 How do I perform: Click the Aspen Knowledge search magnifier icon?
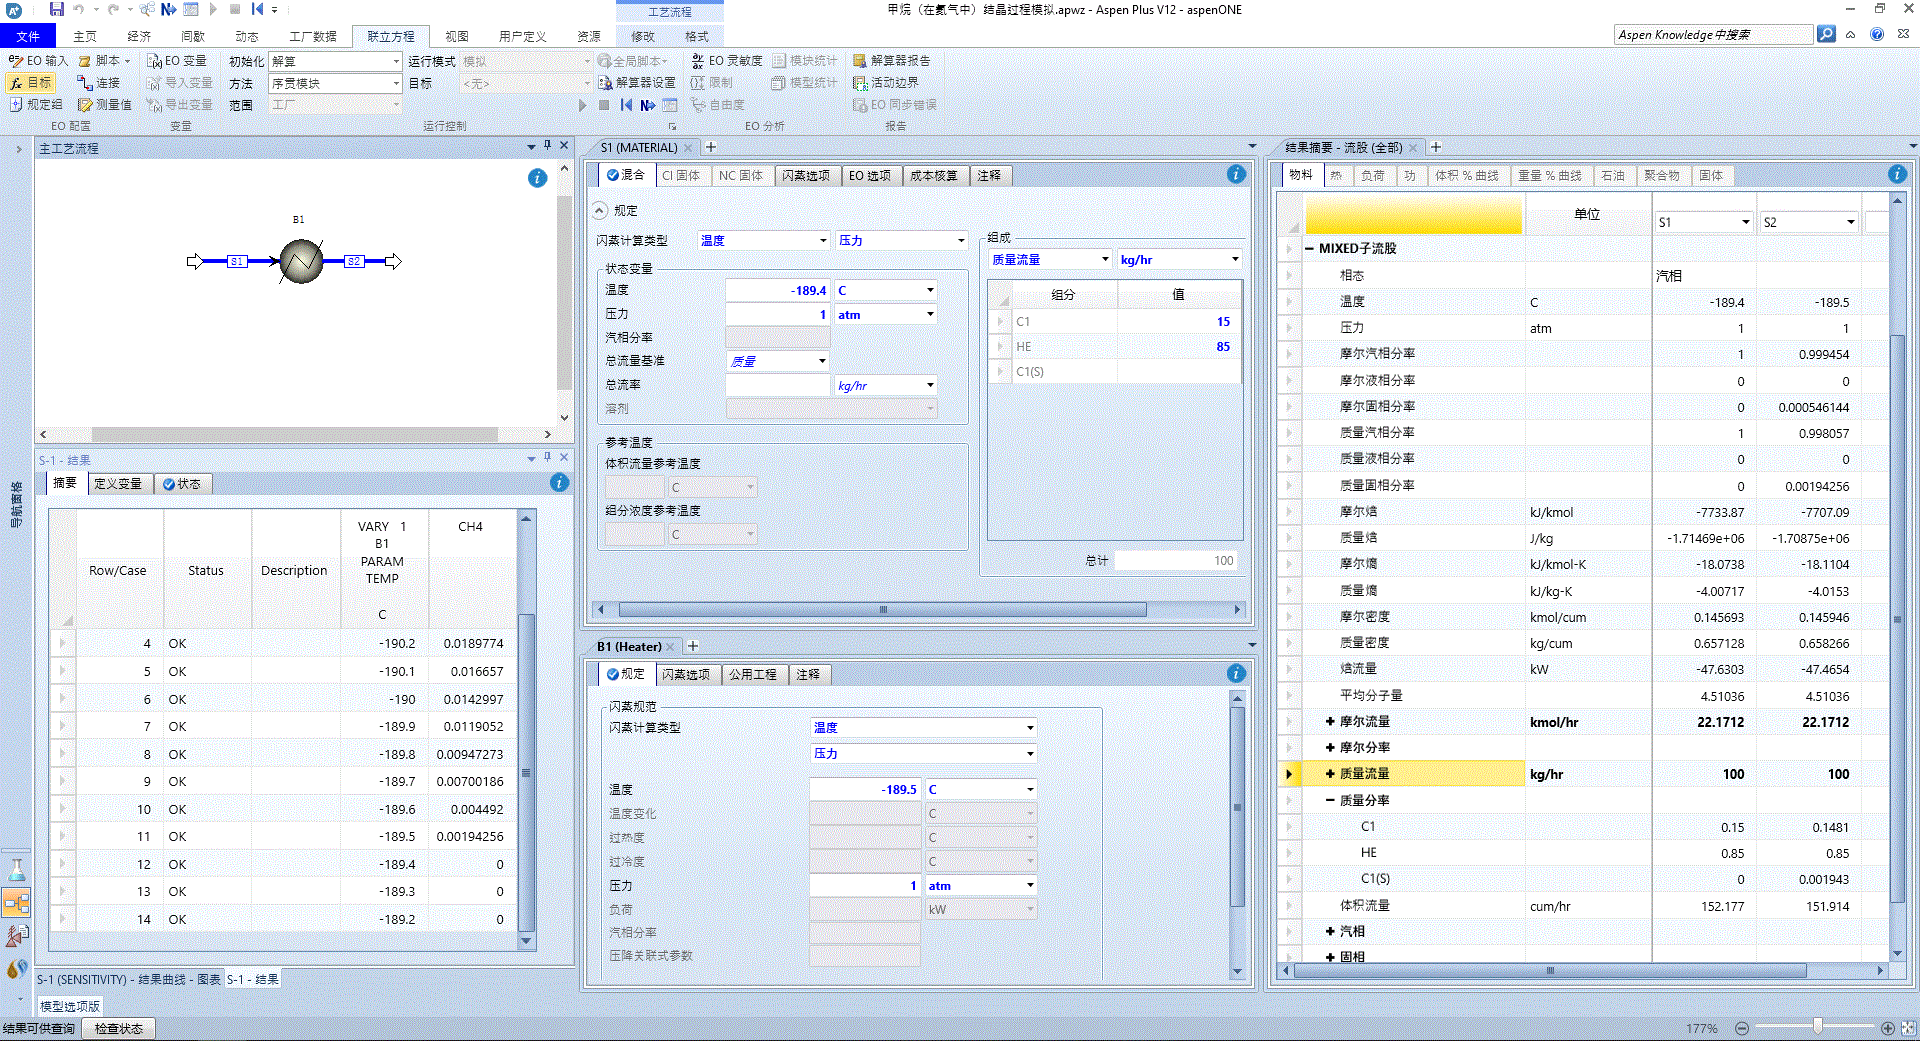click(x=1826, y=34)
